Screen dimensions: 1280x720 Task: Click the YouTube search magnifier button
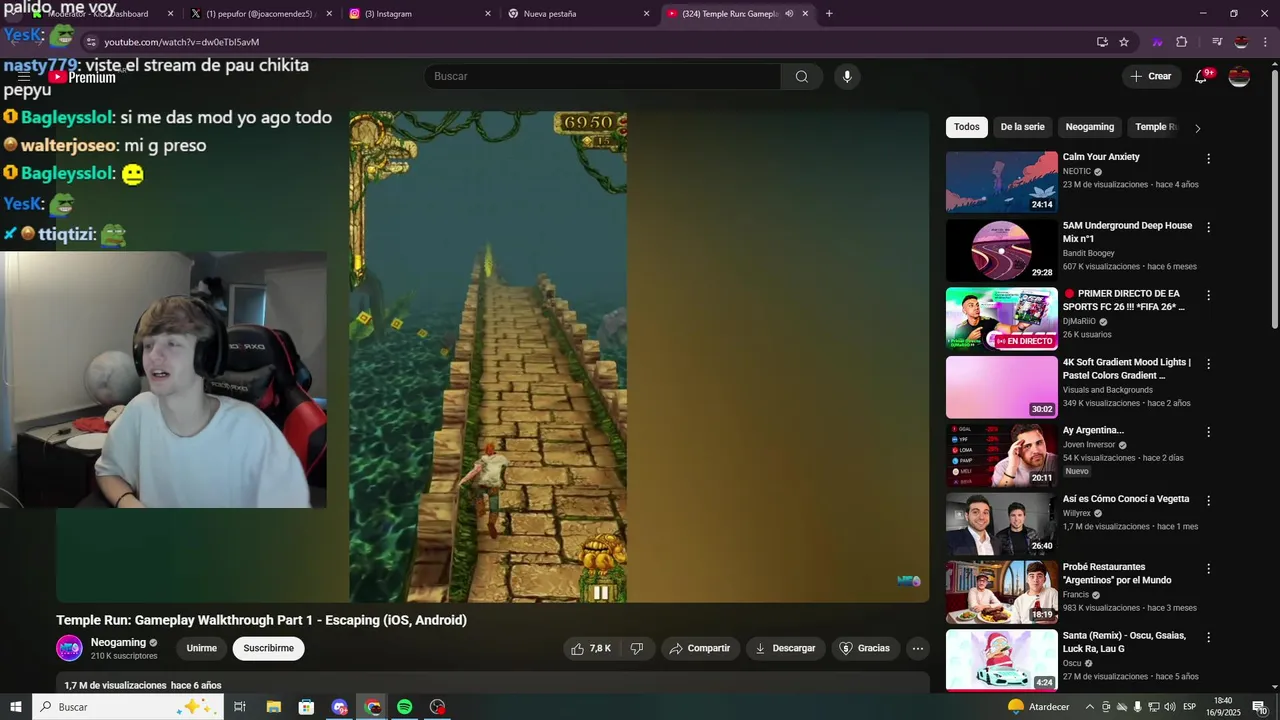[802, 77]
